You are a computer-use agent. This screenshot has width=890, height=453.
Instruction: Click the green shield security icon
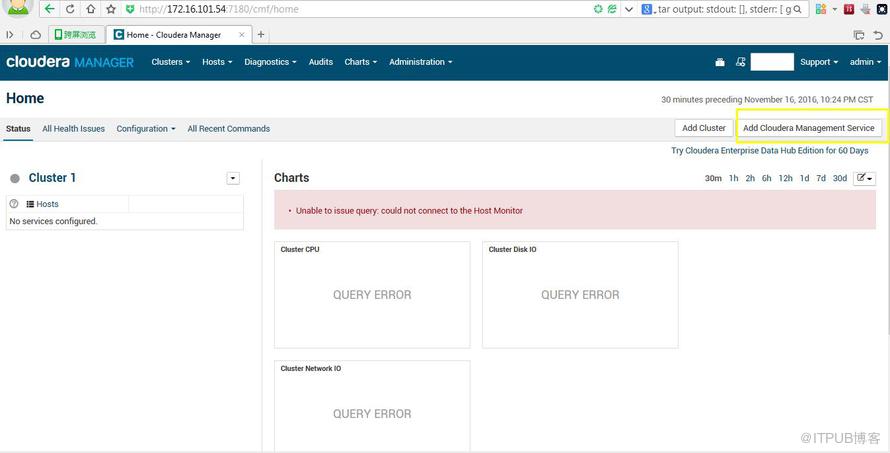click(x=130, y=9)
